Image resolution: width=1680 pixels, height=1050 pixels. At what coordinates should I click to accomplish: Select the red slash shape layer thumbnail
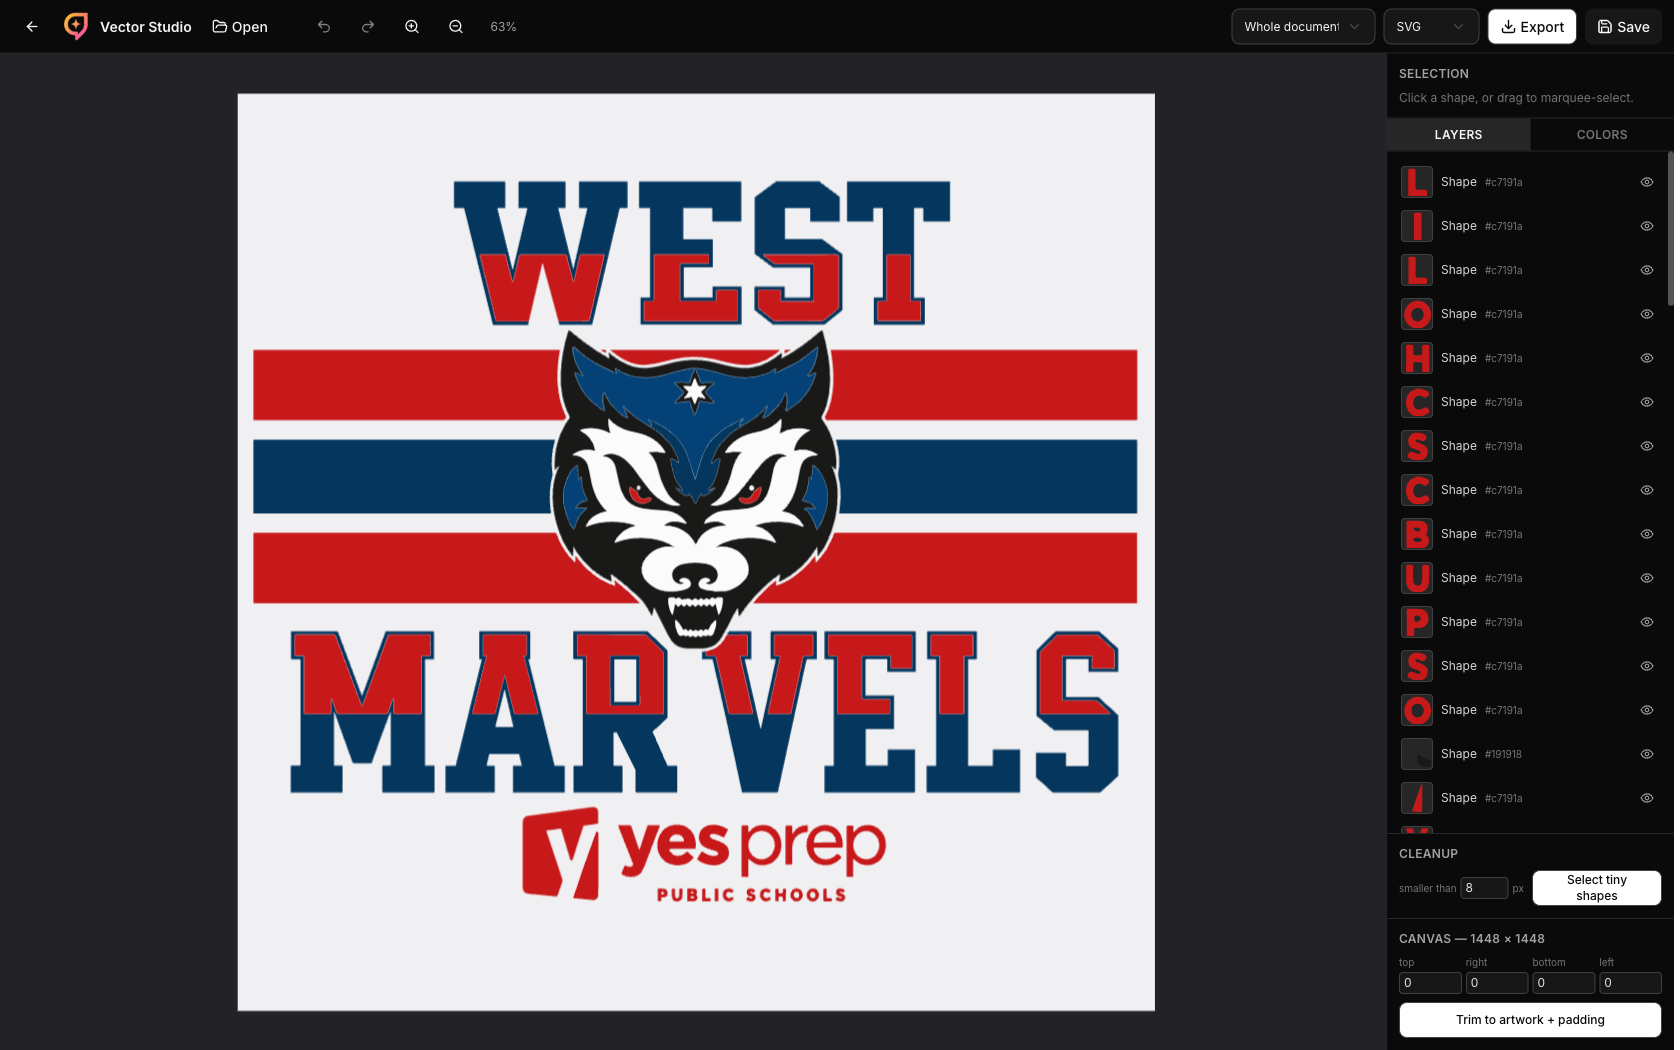(1417, 798)
